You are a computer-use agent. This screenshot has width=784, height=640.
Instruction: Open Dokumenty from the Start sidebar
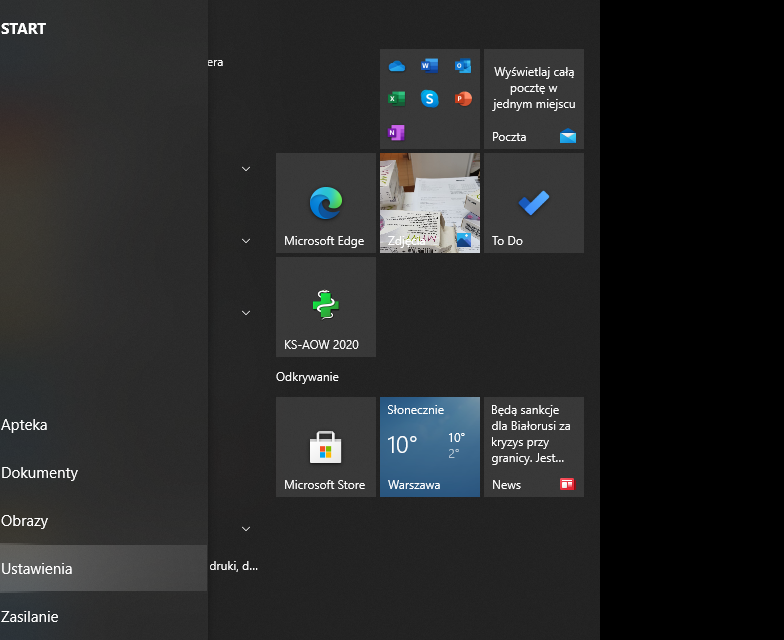coord(104,472)
